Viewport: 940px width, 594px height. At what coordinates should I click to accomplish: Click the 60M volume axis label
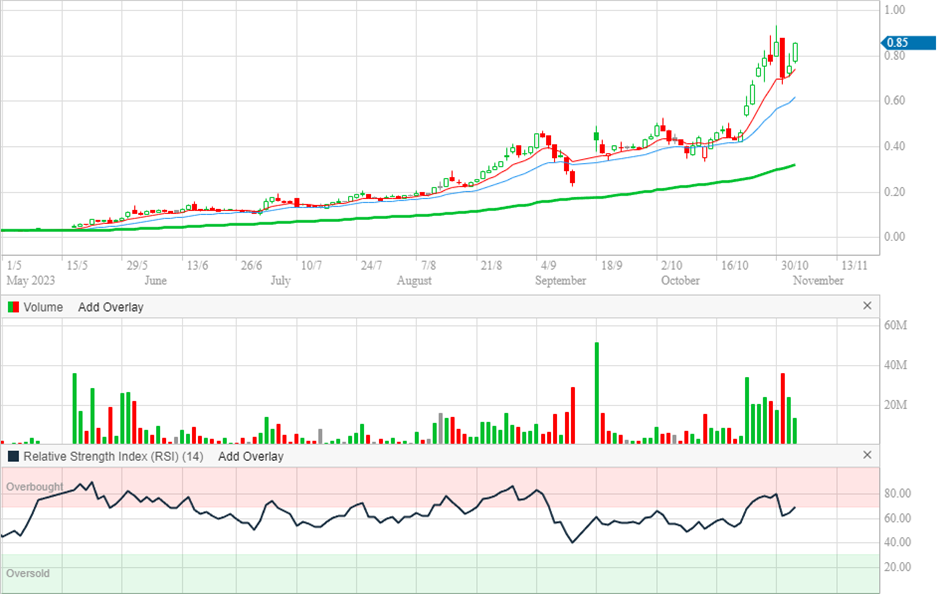point(894,325)
